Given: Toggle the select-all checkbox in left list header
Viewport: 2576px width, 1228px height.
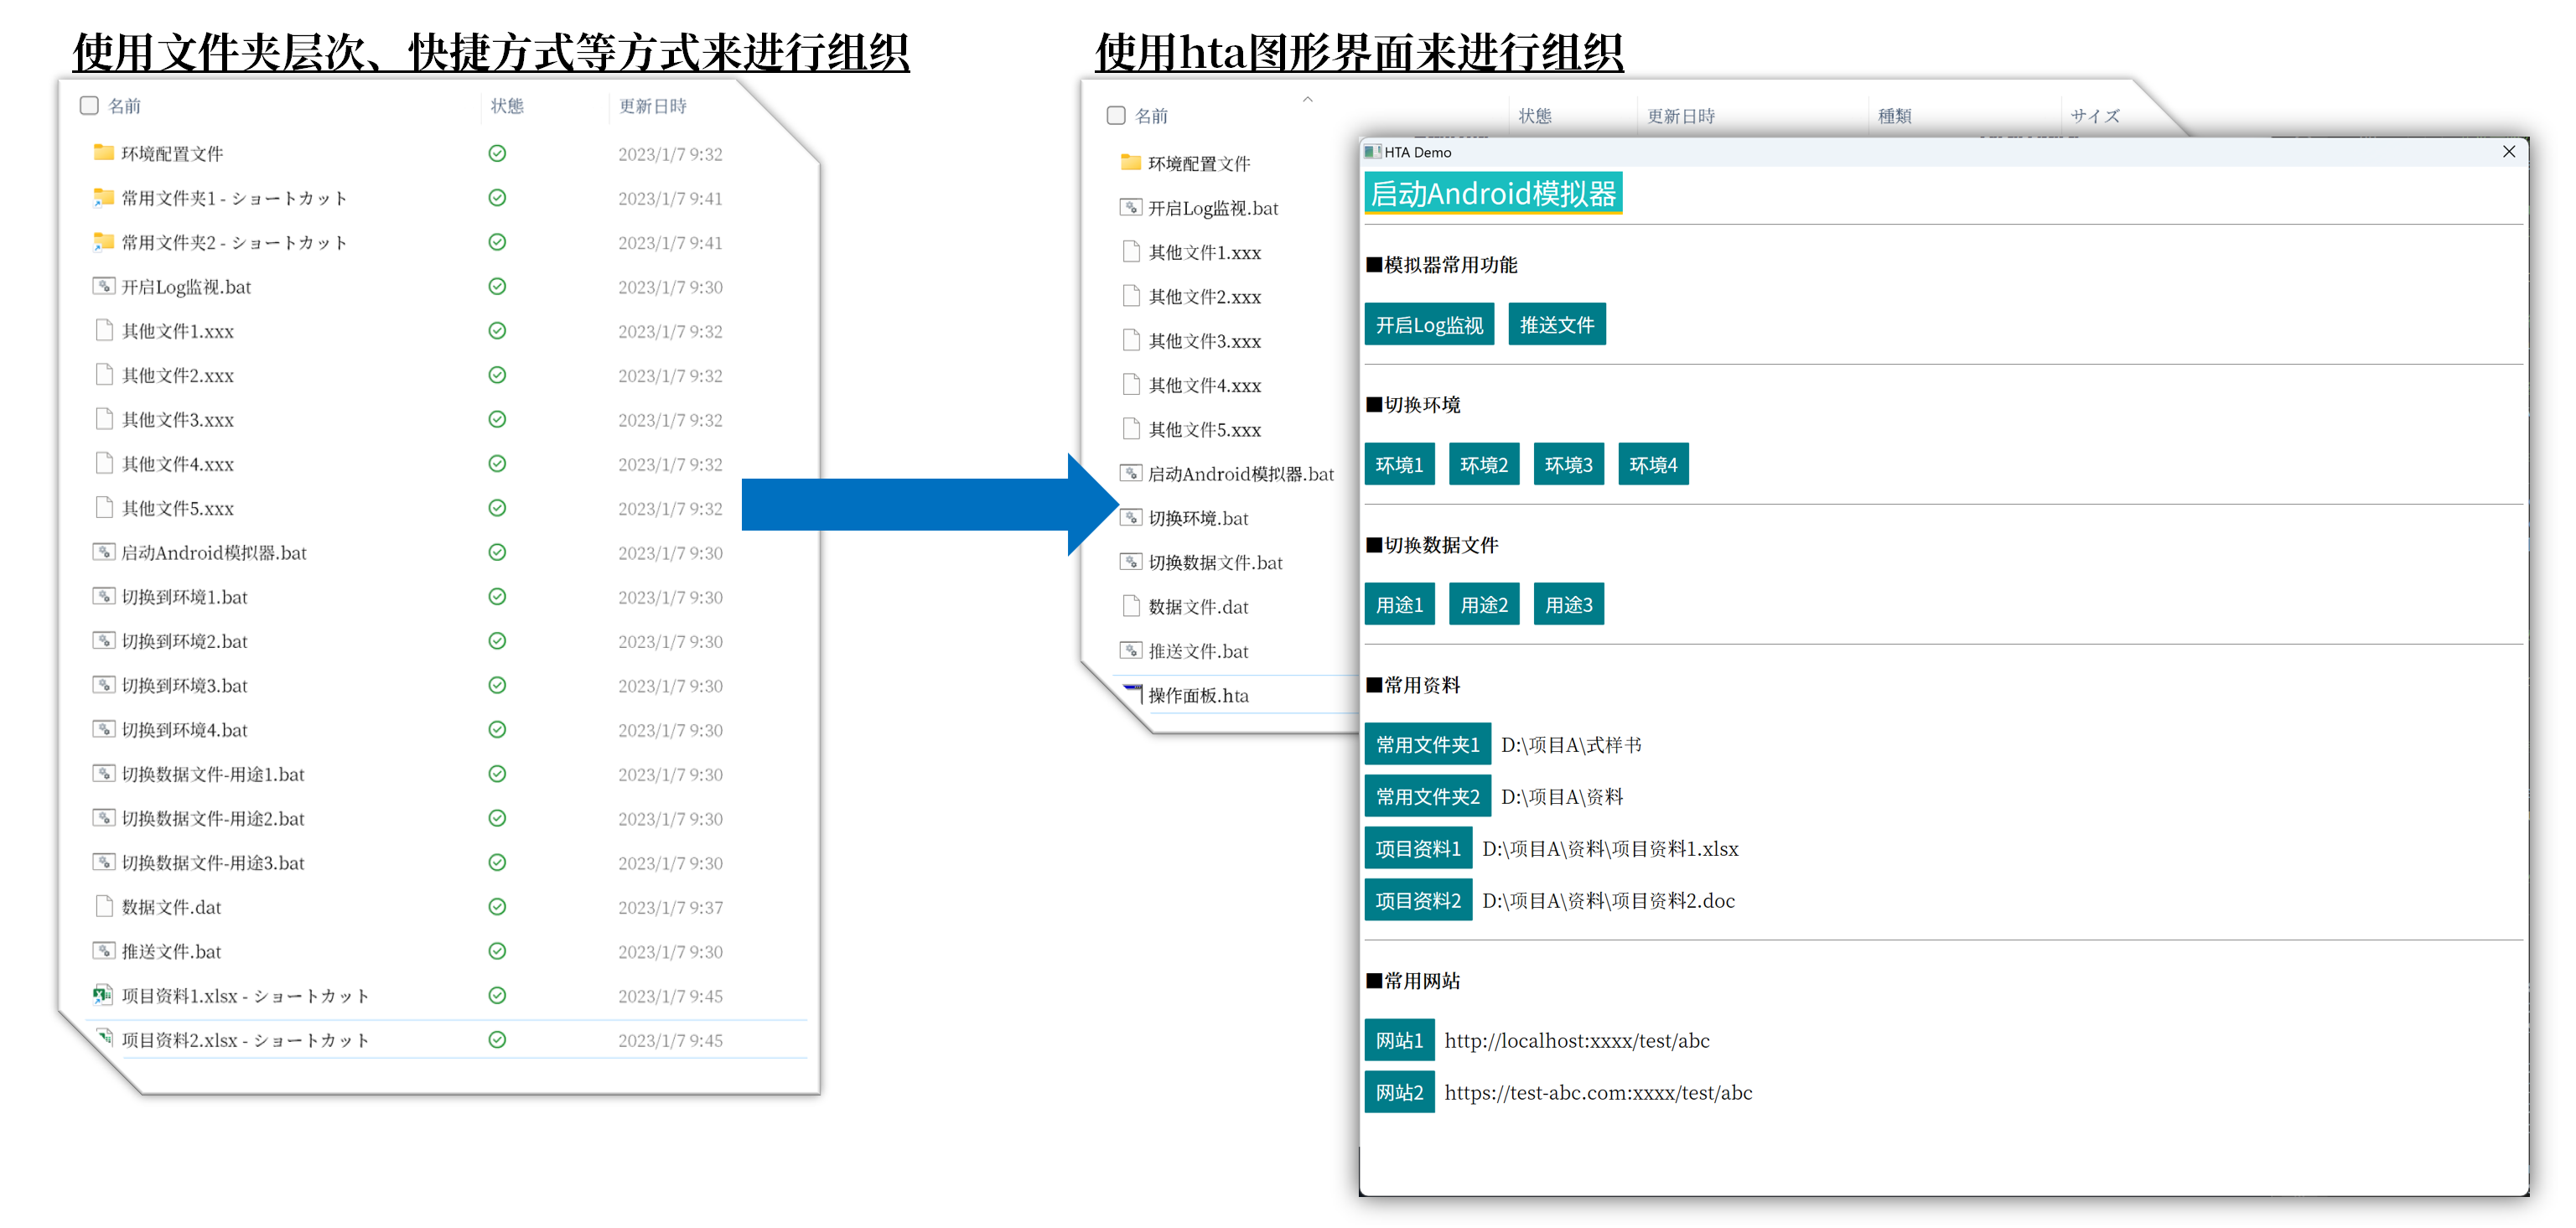Looking at the screenshot, I should (x=89, y=106).
